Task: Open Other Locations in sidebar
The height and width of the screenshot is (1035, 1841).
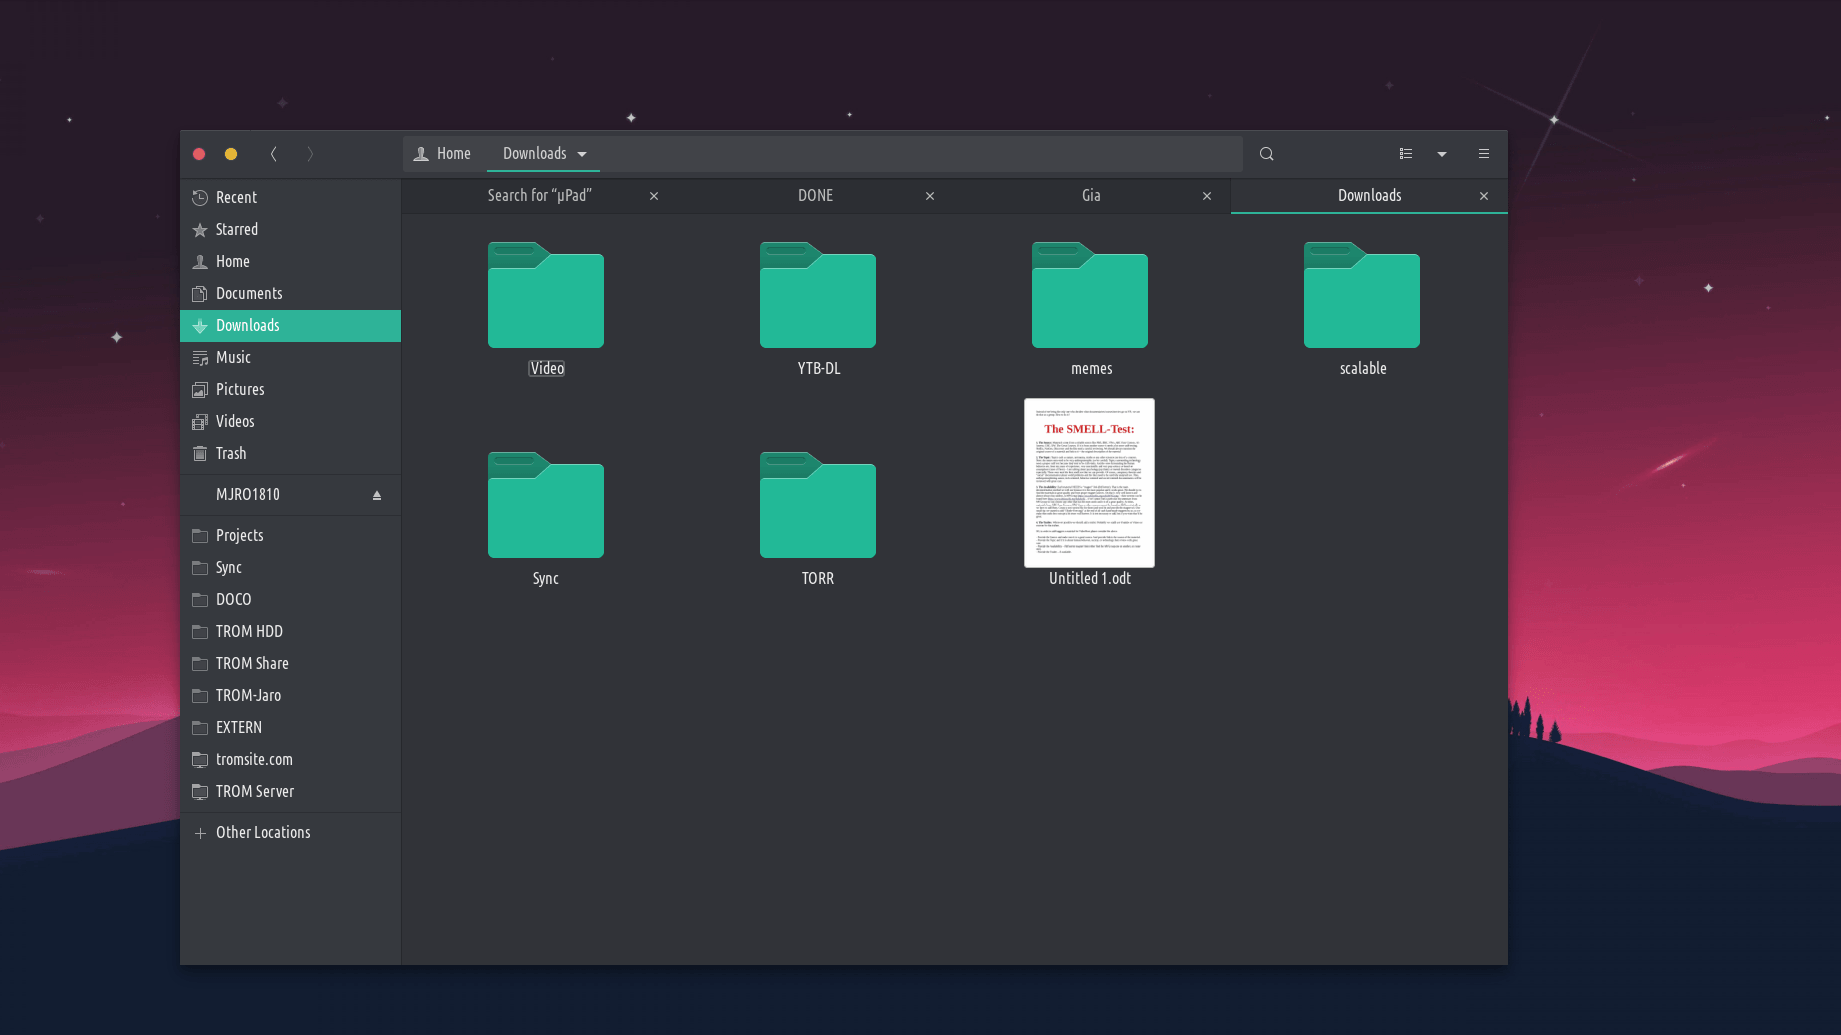Action: click(263, 833)
